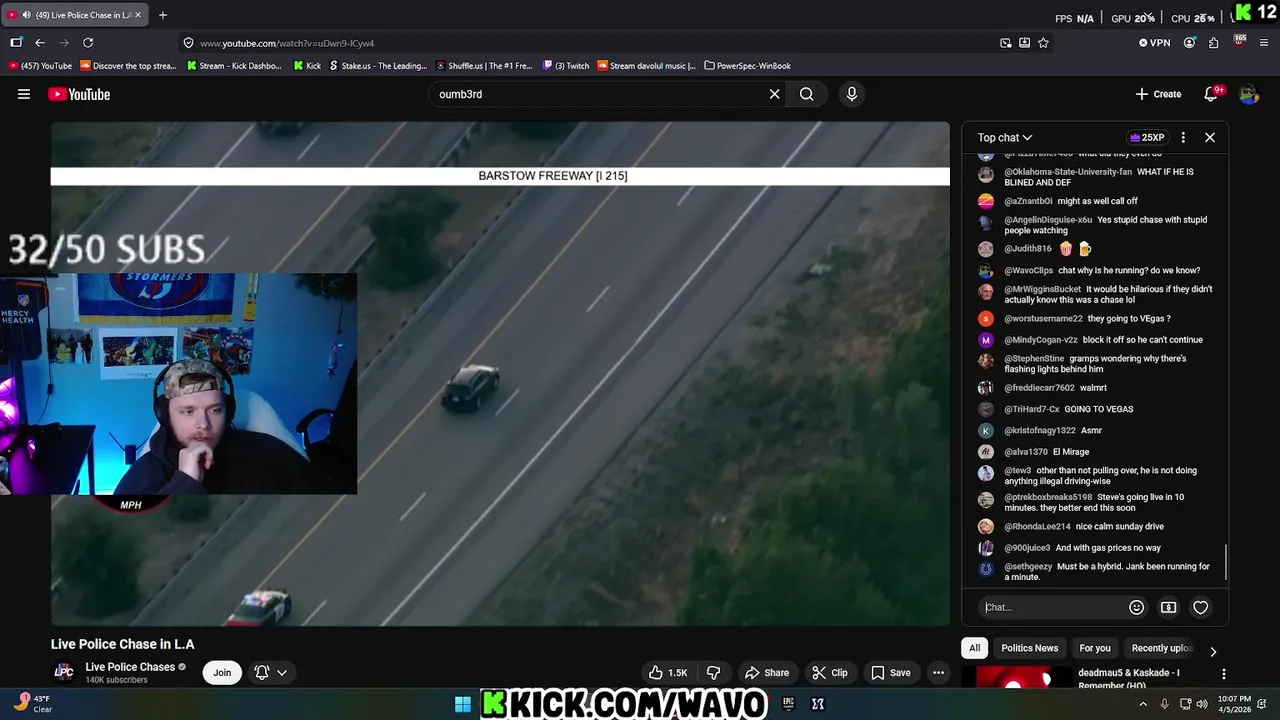Open the Super Chat dollar icon
Screen dimensions: 1280x720
coord(1168,607)
